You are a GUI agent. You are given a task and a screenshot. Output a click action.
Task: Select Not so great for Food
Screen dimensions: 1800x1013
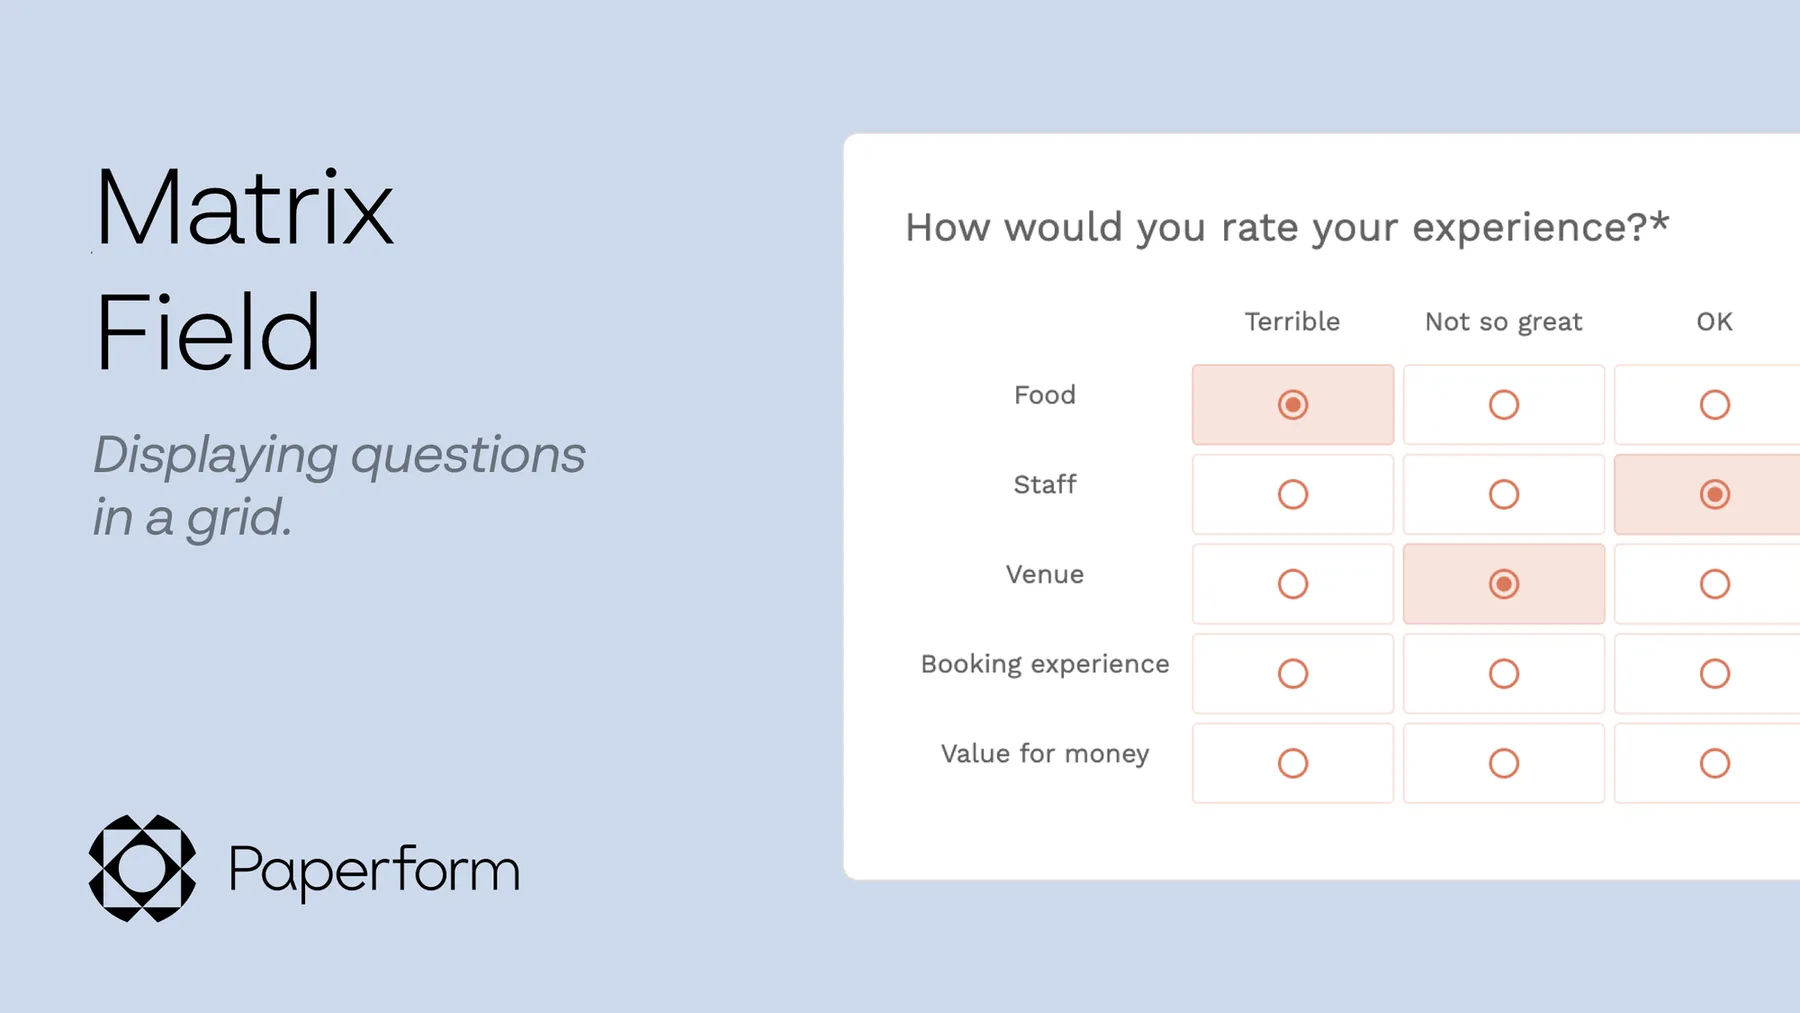[1503, 405]
